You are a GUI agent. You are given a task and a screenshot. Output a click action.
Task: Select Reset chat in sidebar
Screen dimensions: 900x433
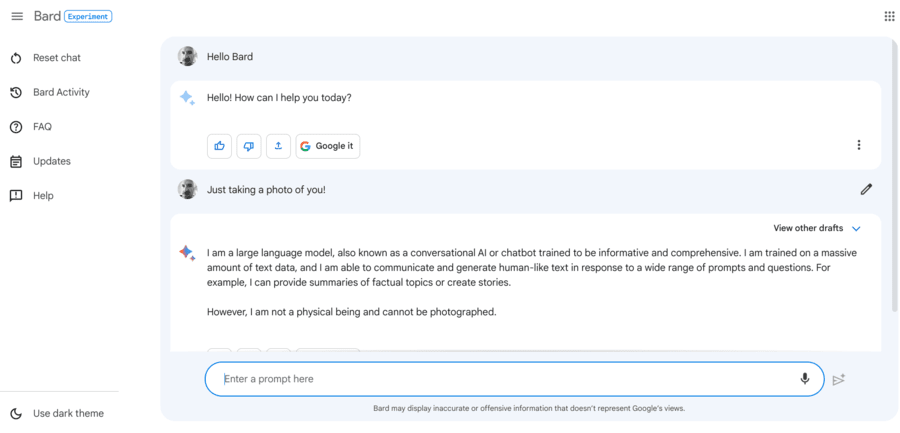[56, 58]
